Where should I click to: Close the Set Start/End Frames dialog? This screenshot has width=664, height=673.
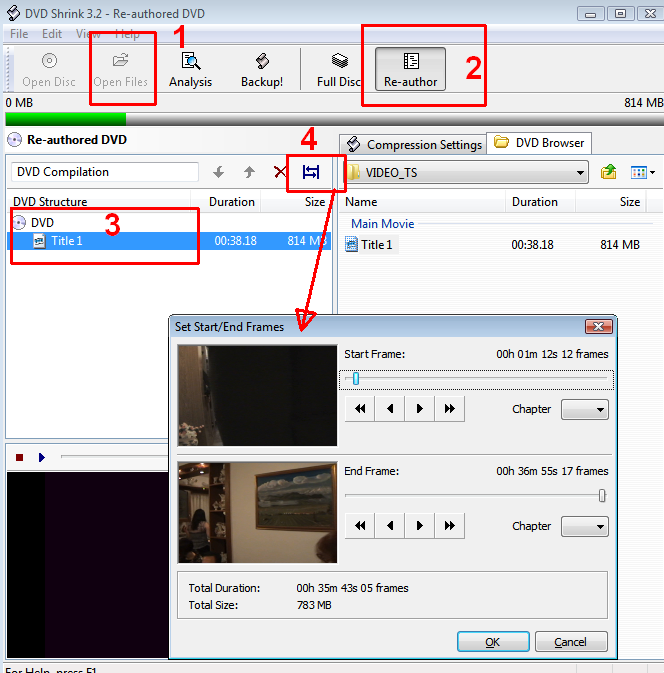tap(599, 327)
